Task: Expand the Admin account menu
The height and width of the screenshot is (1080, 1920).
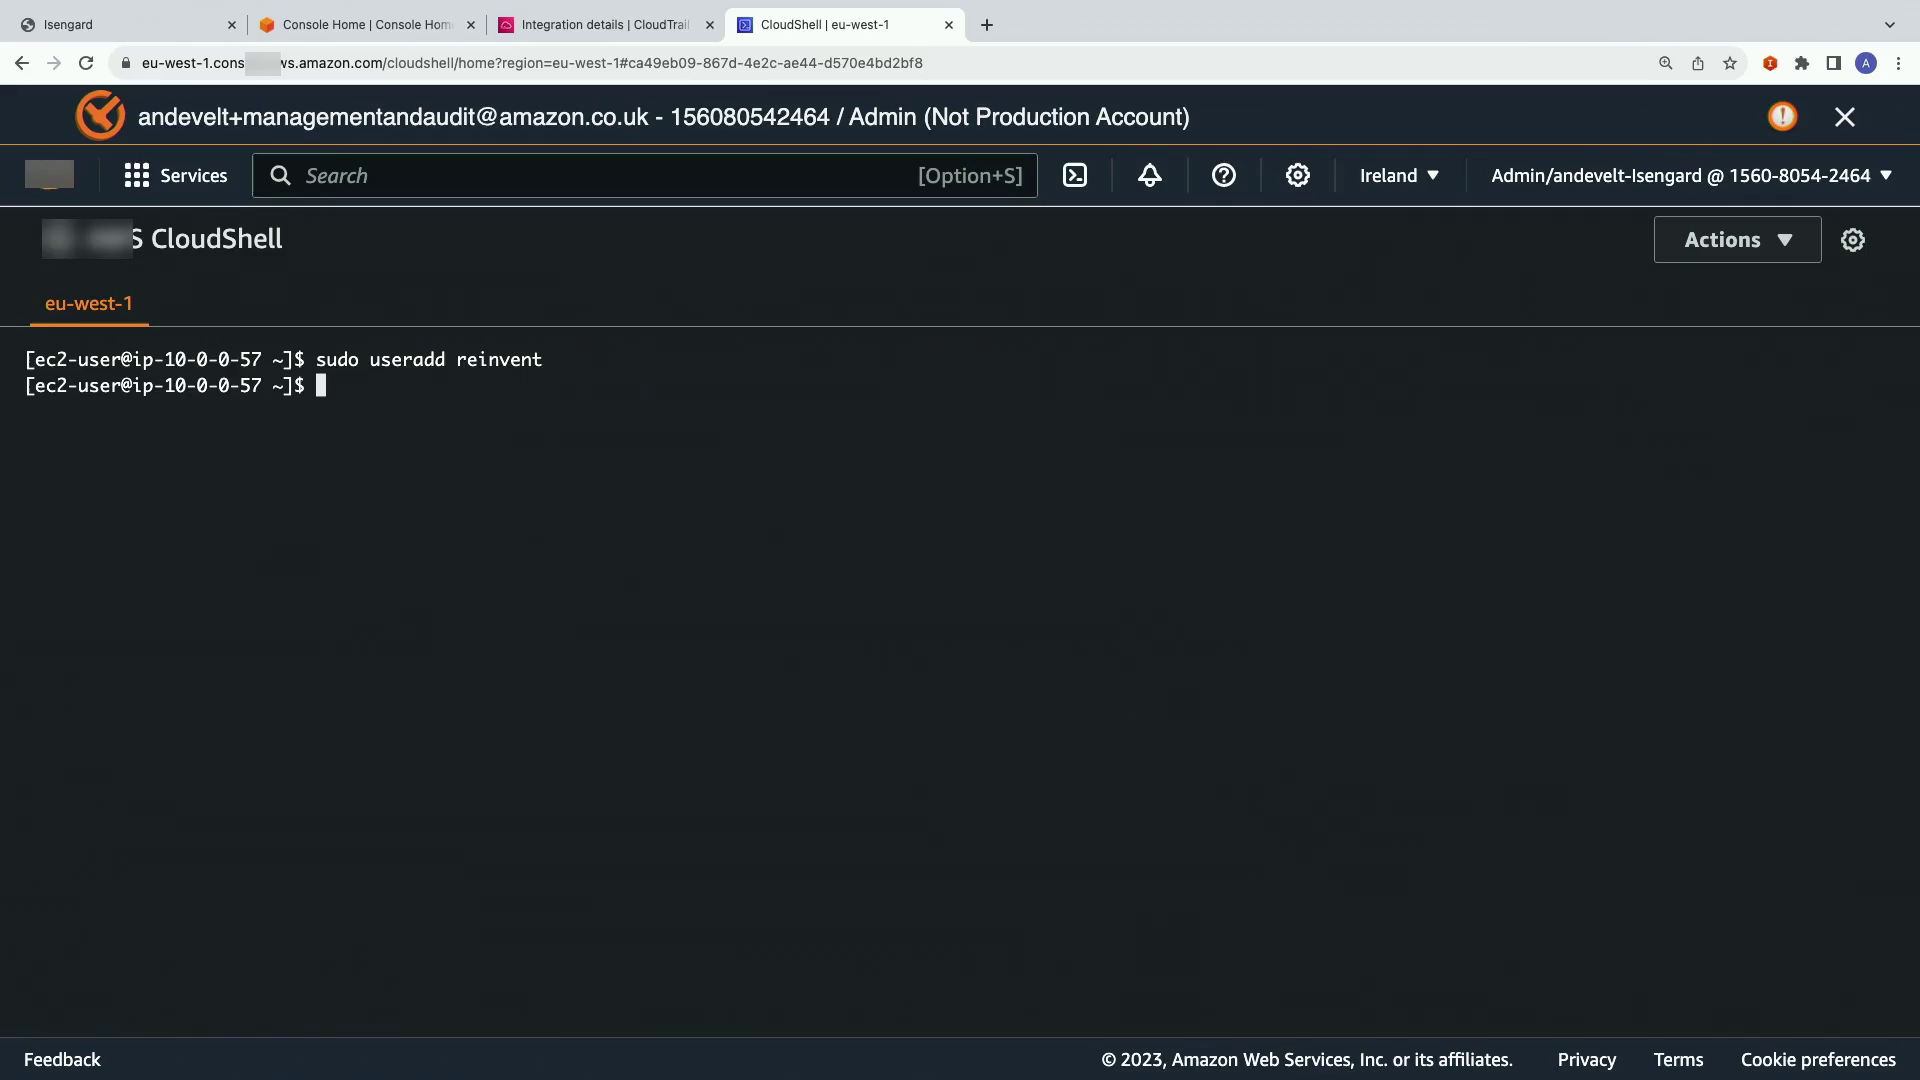Action: 1692,176
